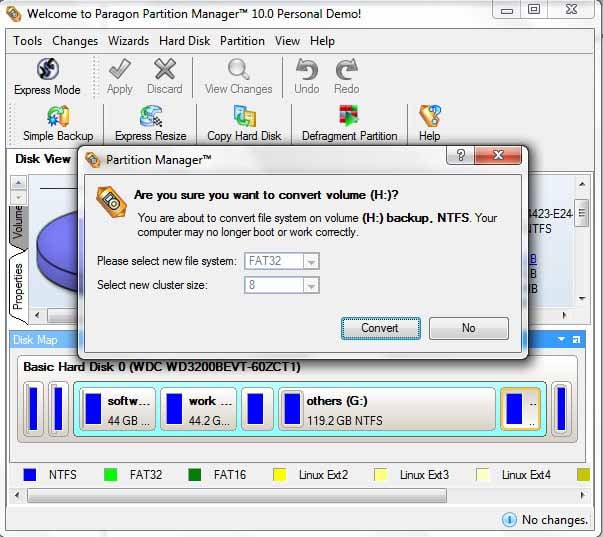Viewport: 603px width, 537px height.
Task: Open the Hard Disk menu
Action: pyautogui.click(x=185, y=41)
